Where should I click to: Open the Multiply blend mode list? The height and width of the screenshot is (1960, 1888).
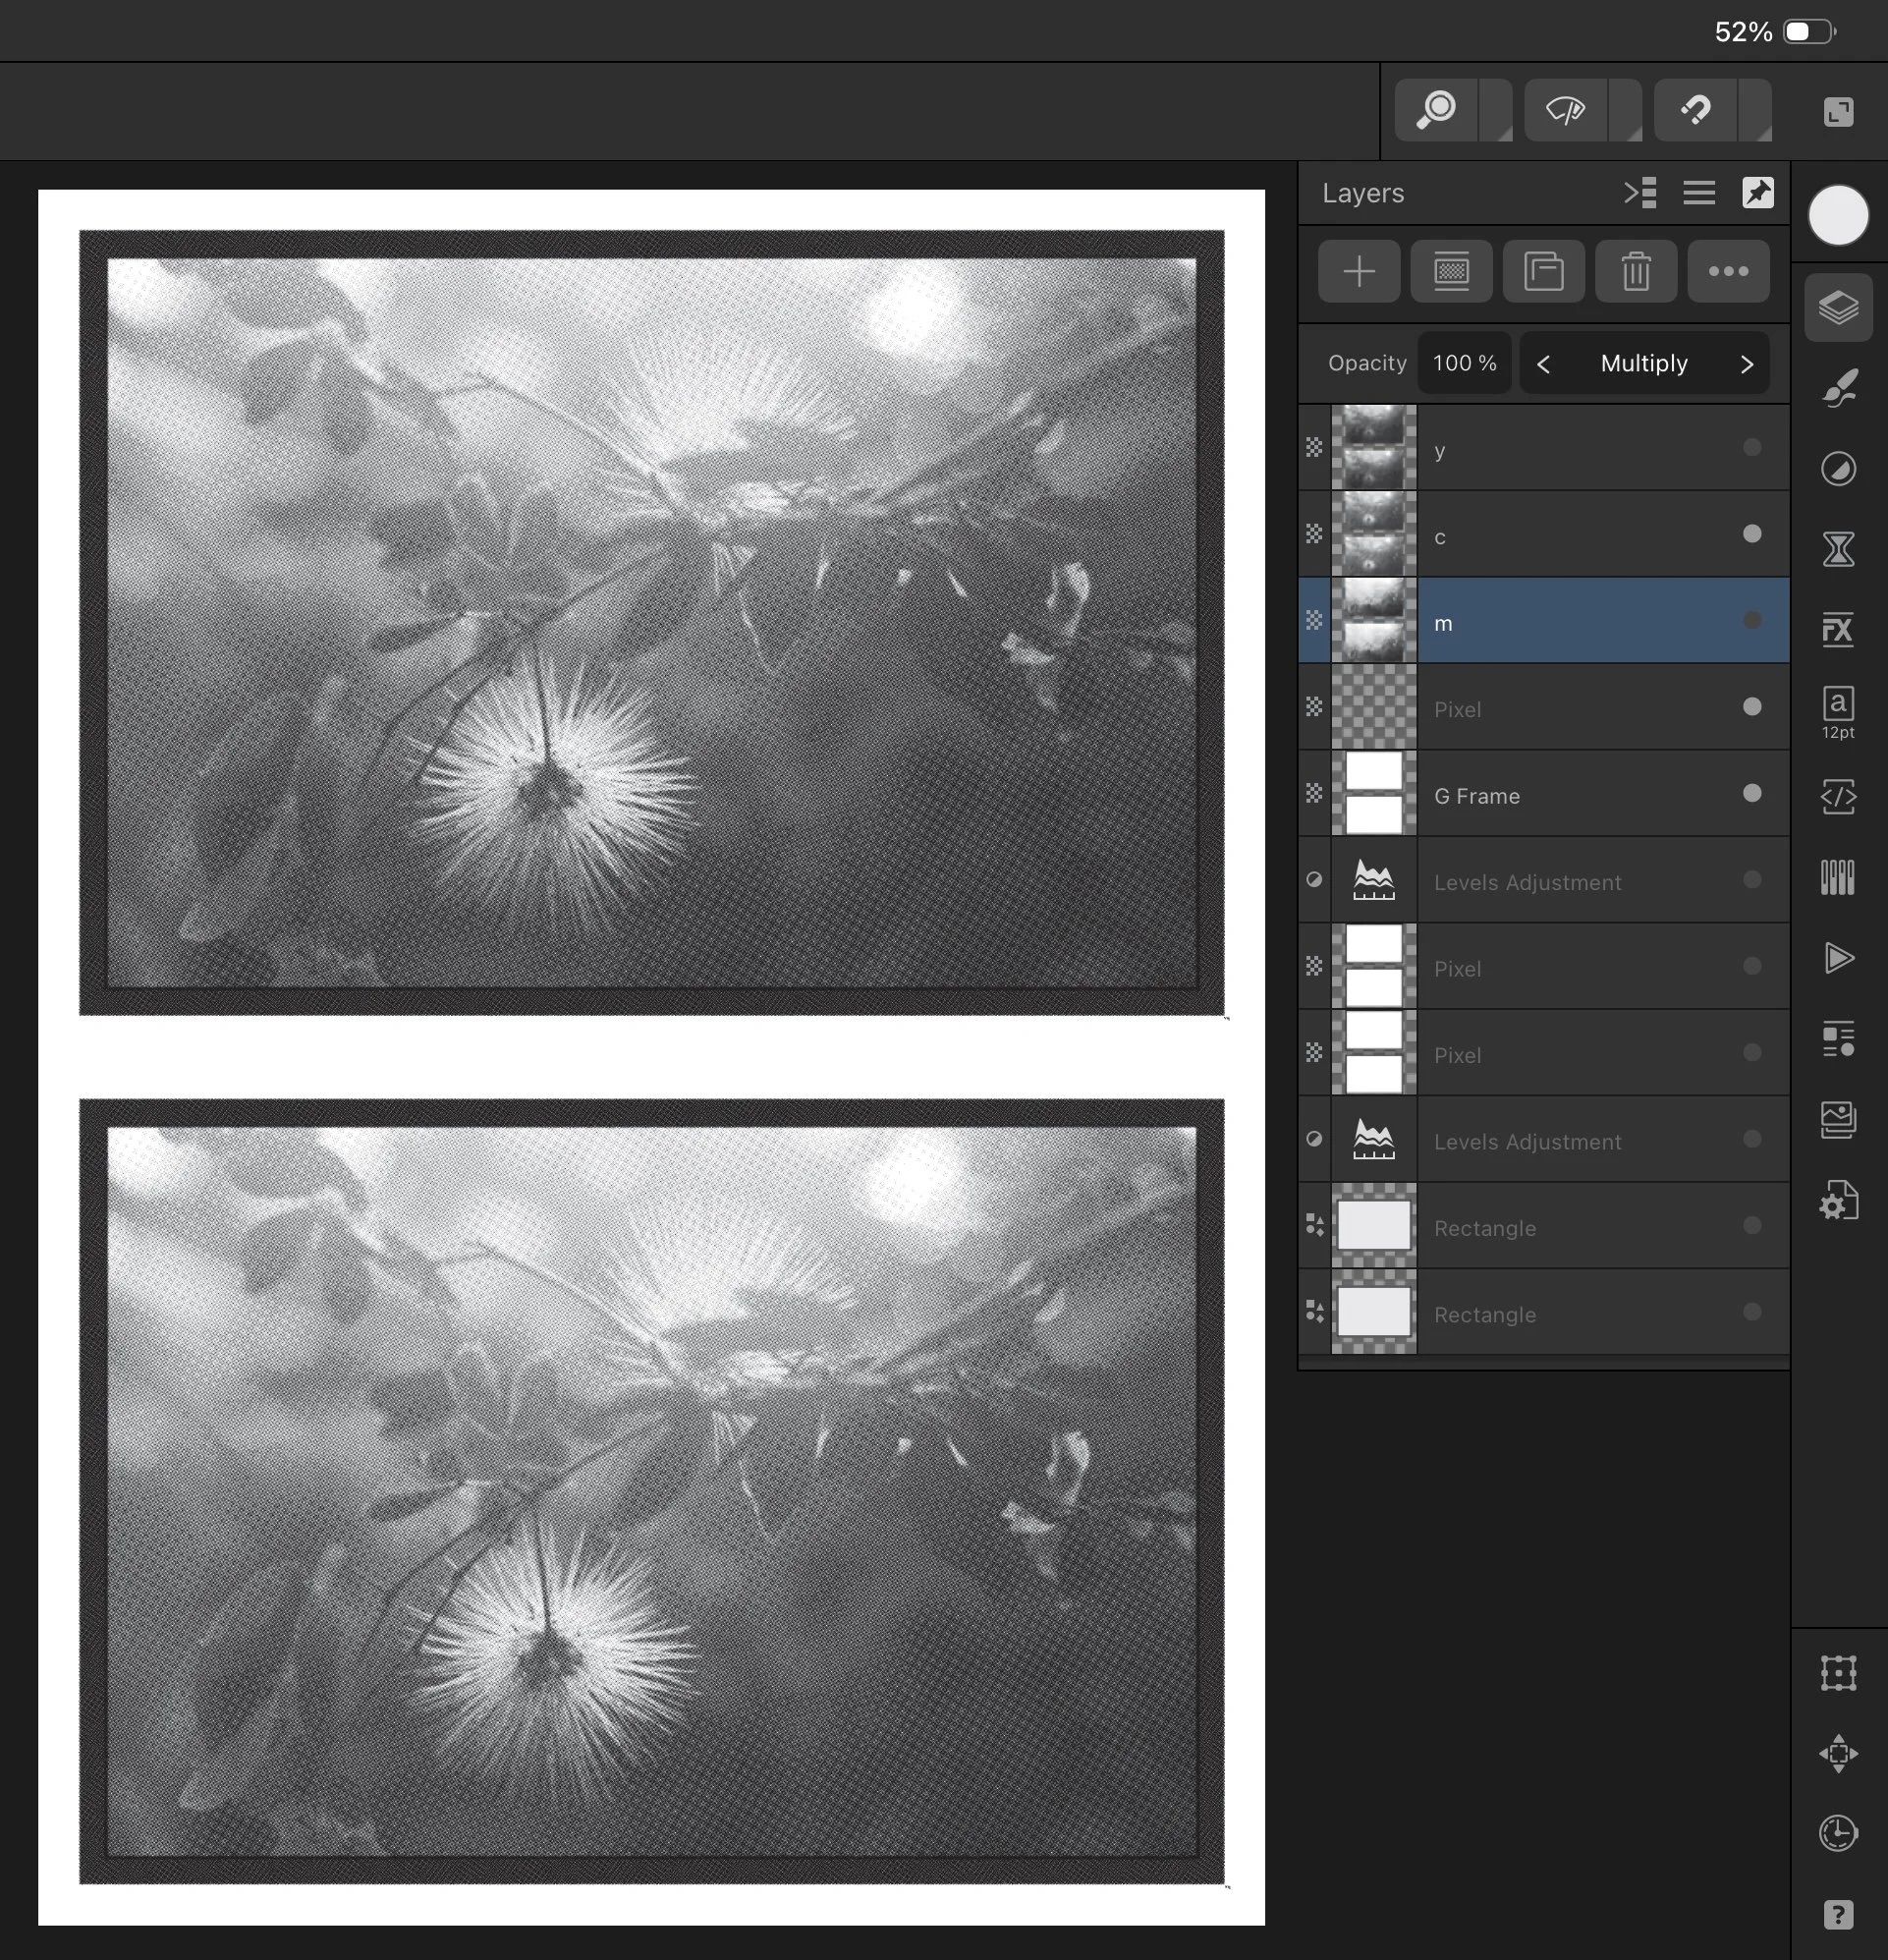tap(1644, 363)
